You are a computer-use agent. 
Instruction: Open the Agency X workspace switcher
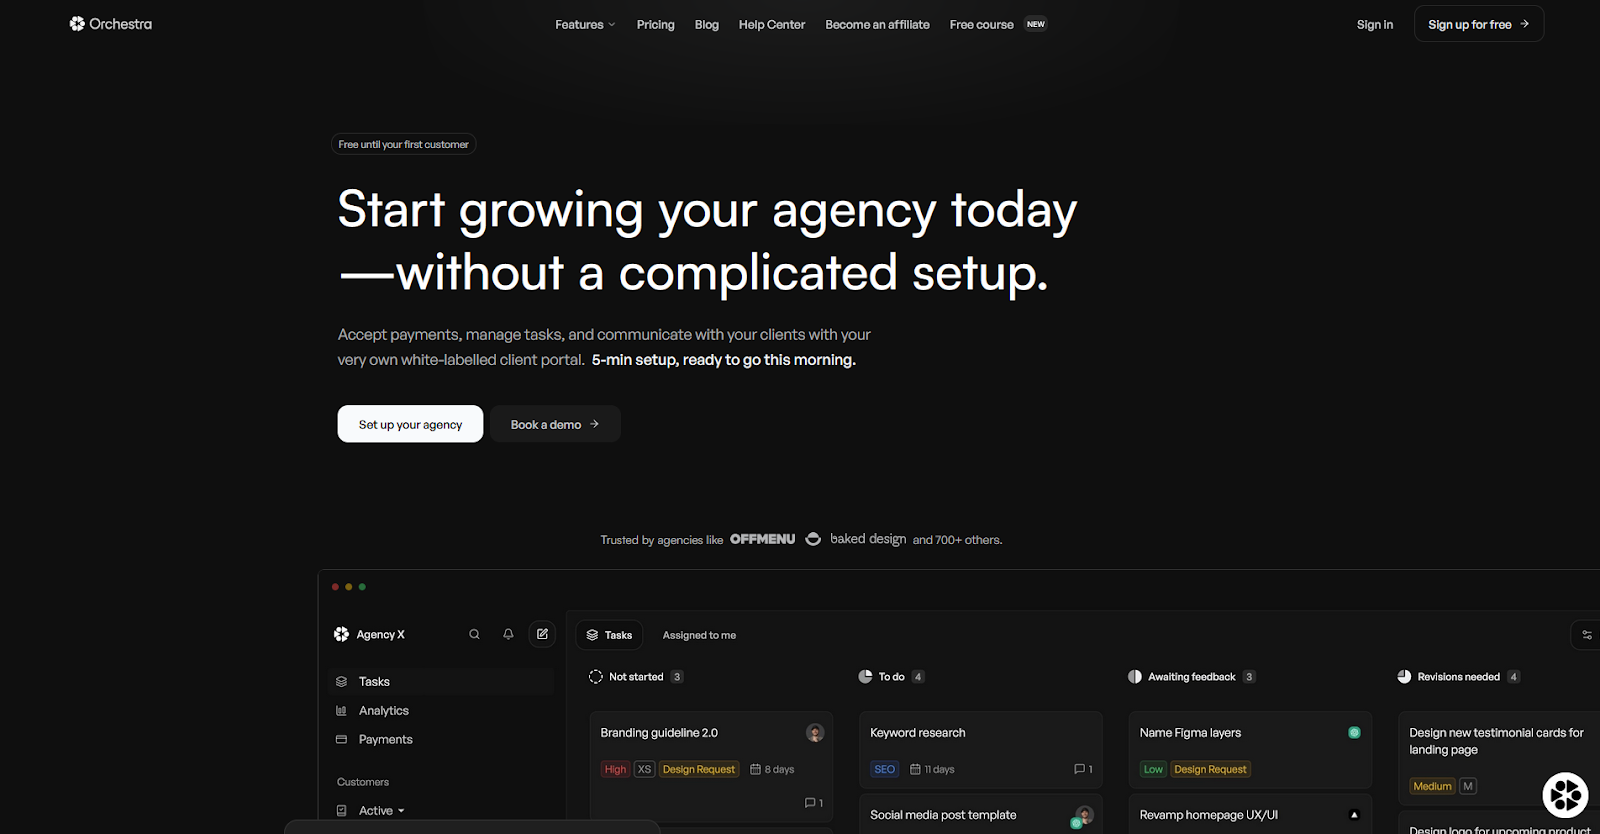point(369,634)
